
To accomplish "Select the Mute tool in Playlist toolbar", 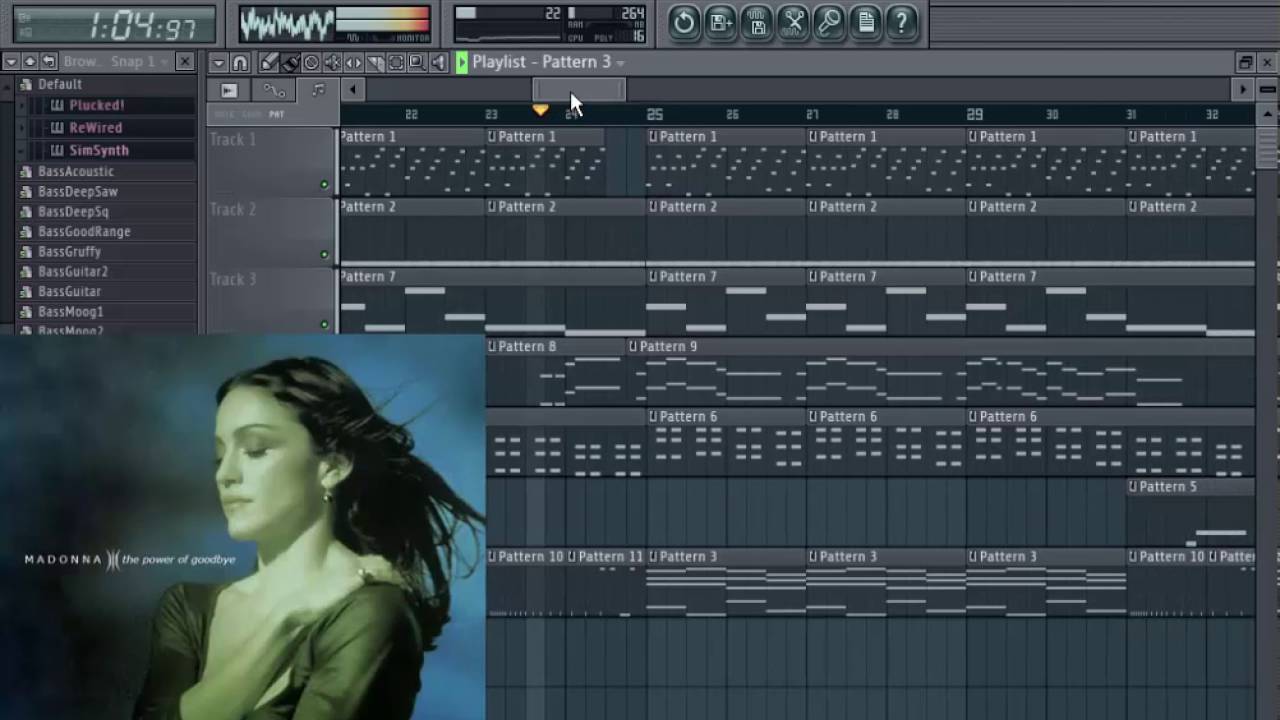I will 332,63.
